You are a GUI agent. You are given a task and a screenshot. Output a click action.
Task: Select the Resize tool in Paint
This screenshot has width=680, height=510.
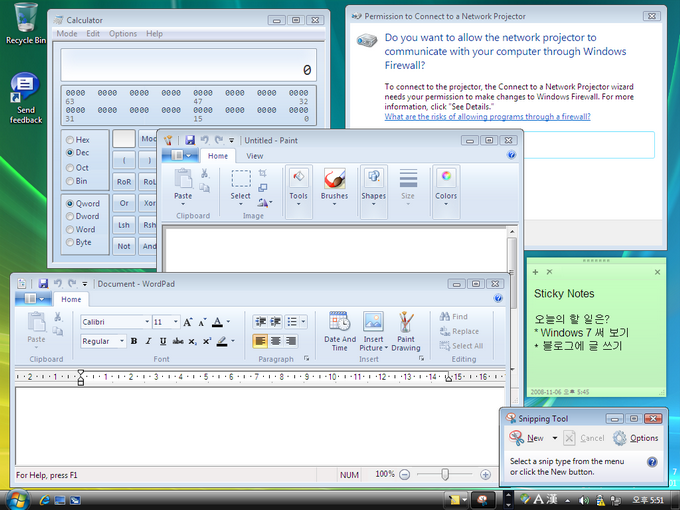pos(263,188)
